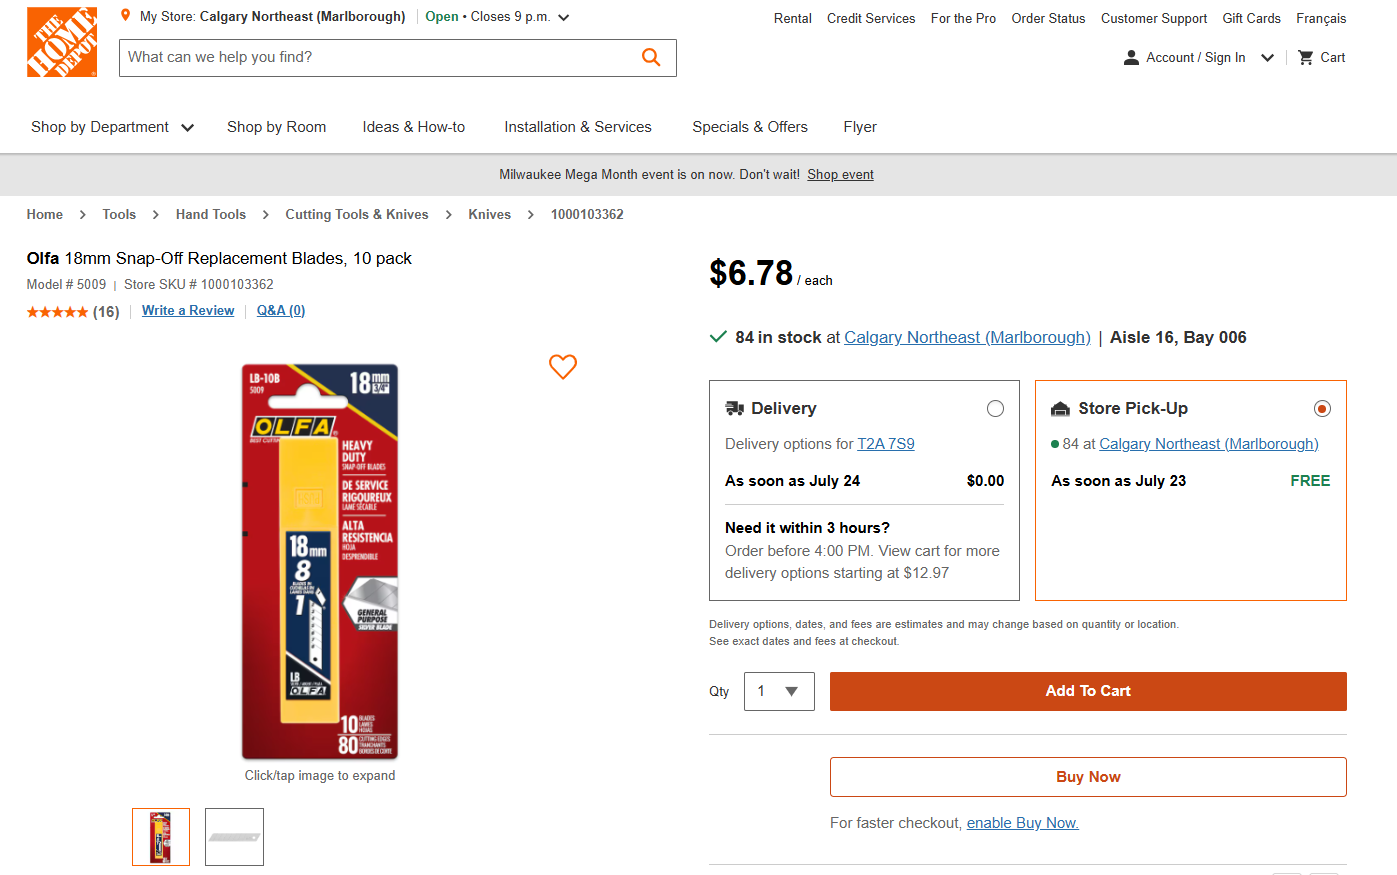
Task: Click the search input field
Action: 380,58
